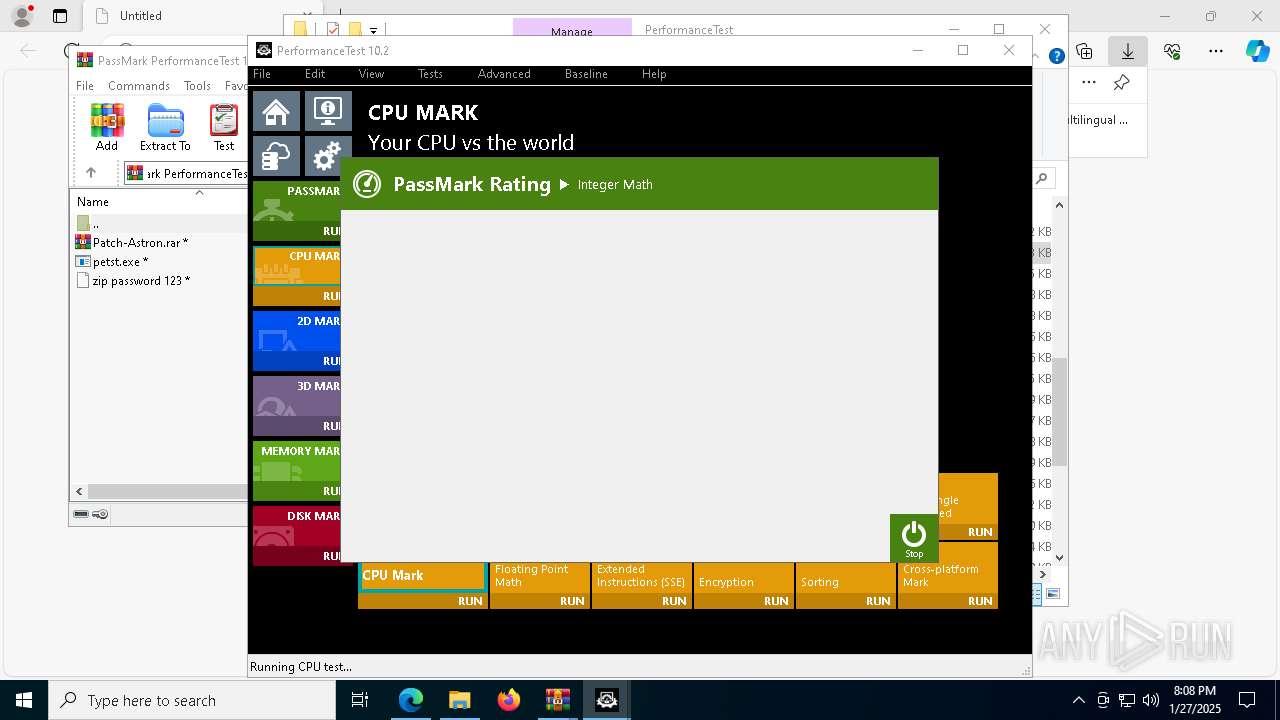Open Edge Collections icon

(1085, 51)
